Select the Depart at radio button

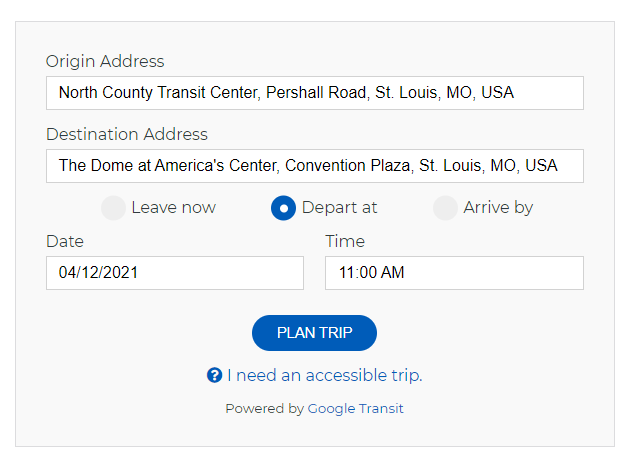[x=283, y=208]
